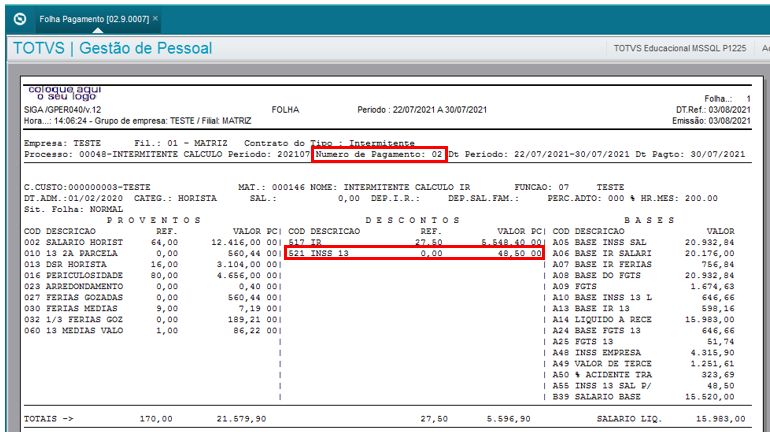Click the A07 BASE IR FERIAS row
Viewport: 770px width, 432px height.
tap(643, 264)
